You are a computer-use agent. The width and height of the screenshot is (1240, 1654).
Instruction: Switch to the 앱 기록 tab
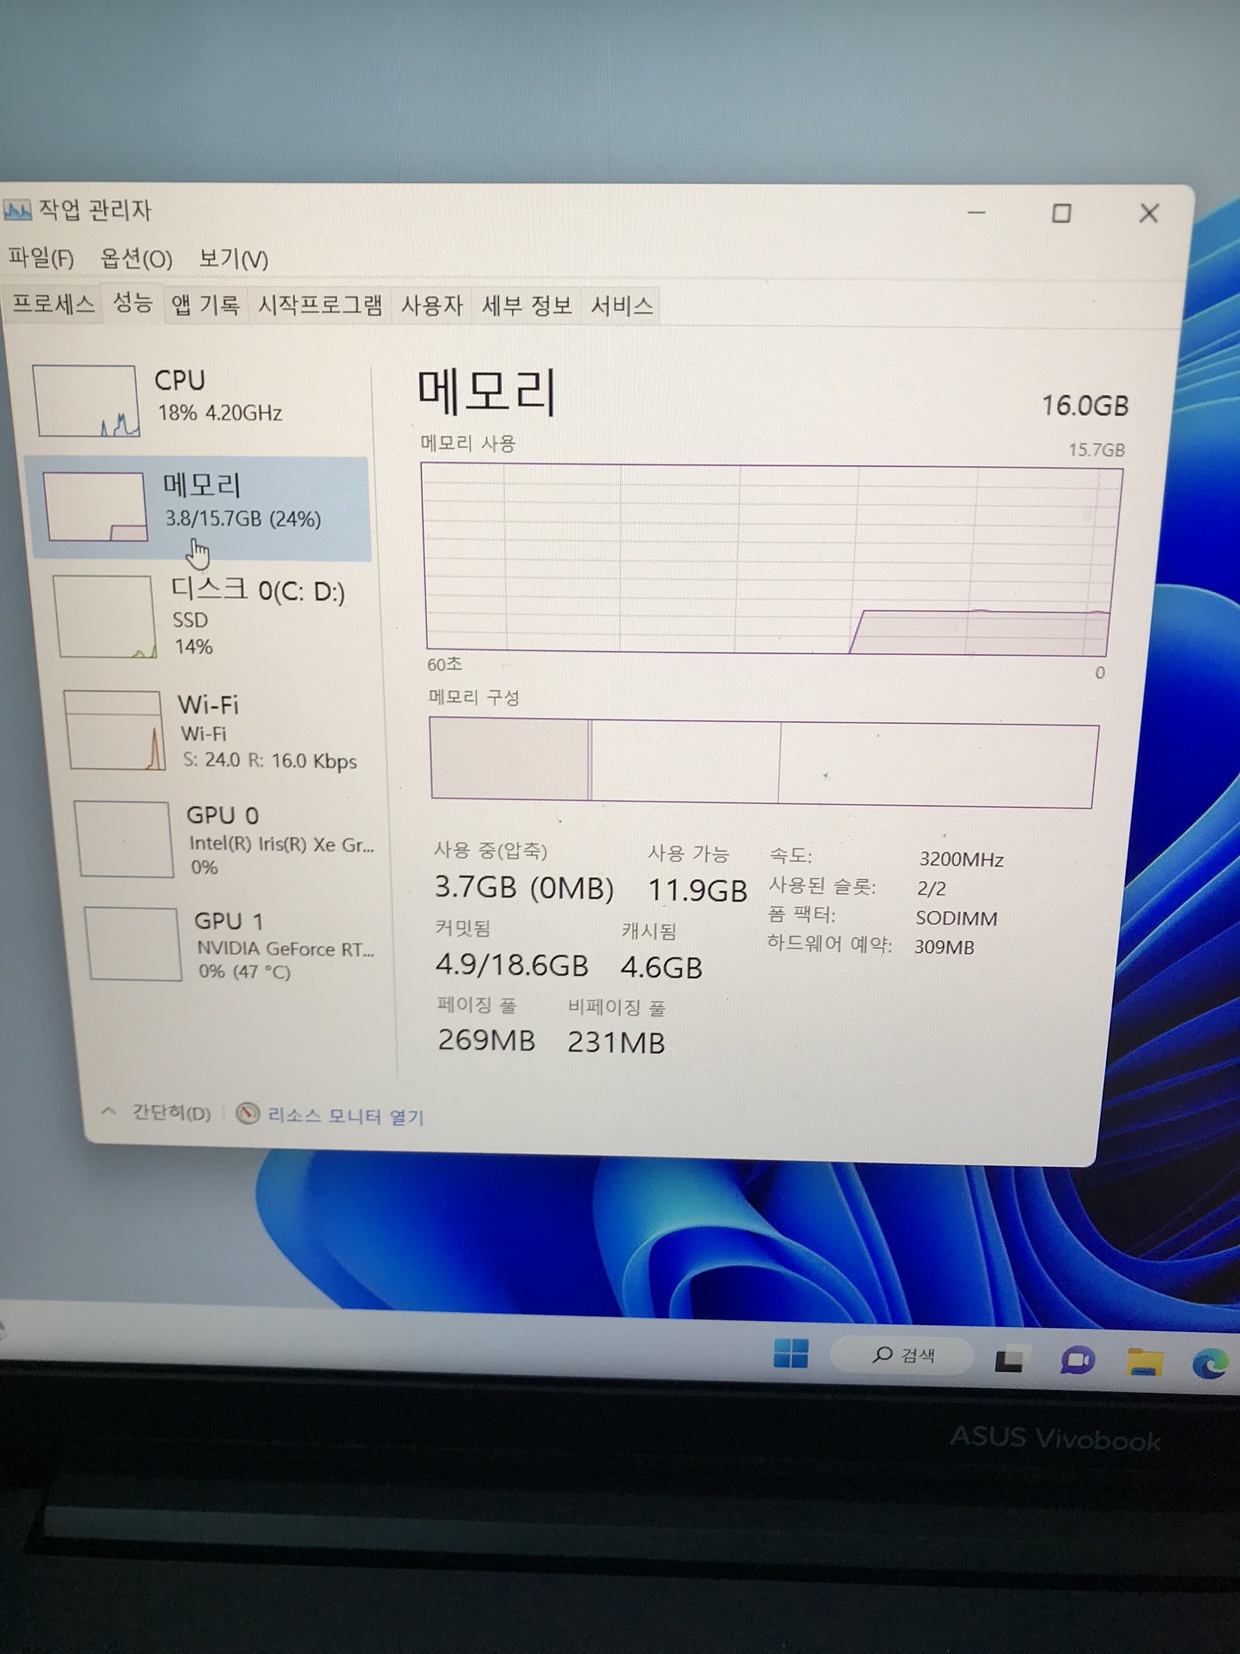[205, 304]
